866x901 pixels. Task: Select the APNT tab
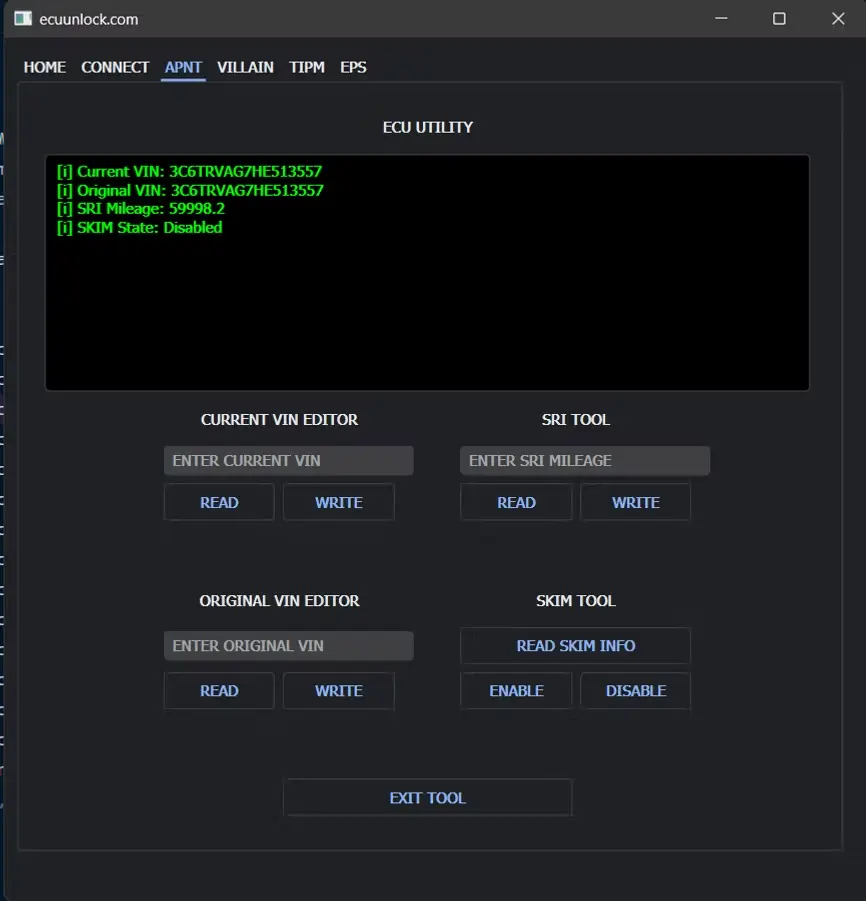[183, 67]
